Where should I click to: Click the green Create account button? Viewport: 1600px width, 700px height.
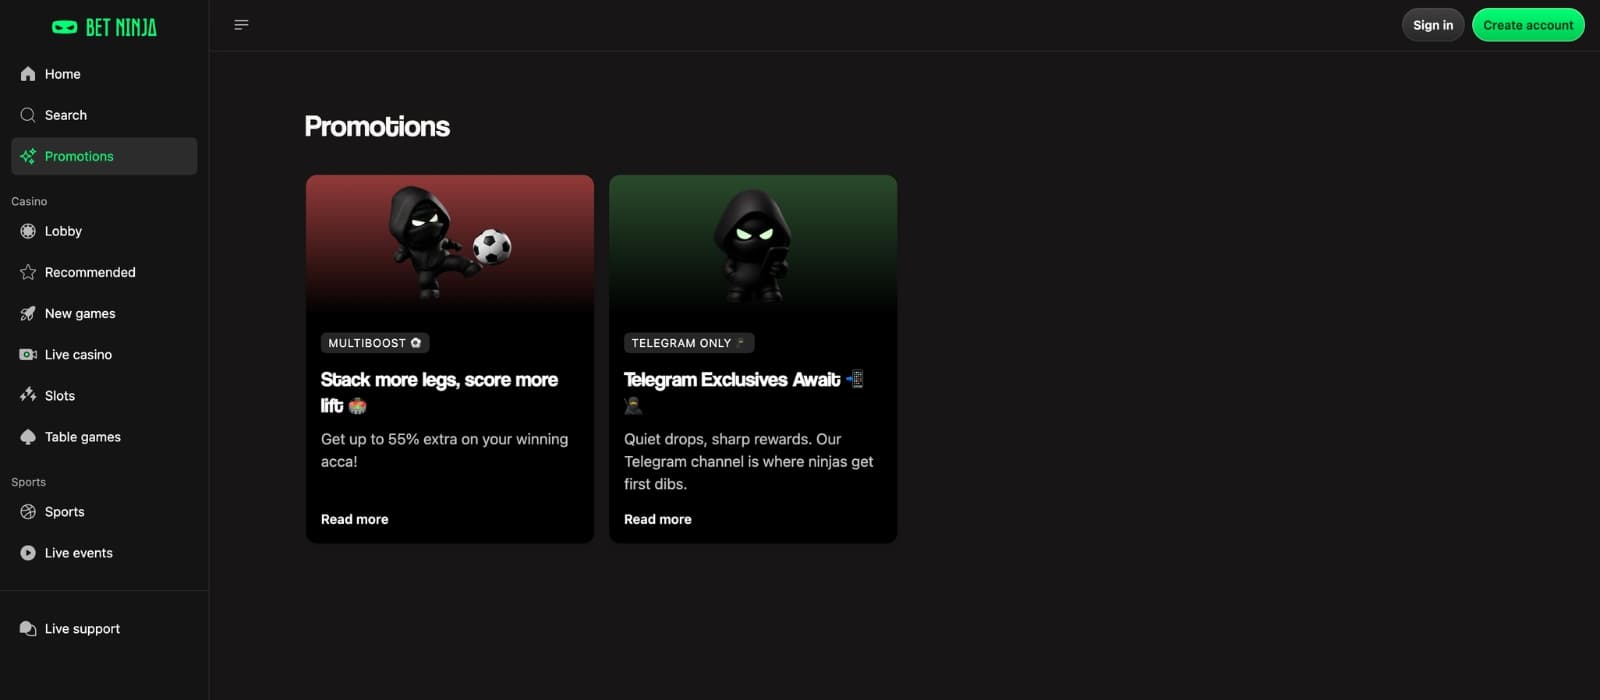tap(1527, 25)
